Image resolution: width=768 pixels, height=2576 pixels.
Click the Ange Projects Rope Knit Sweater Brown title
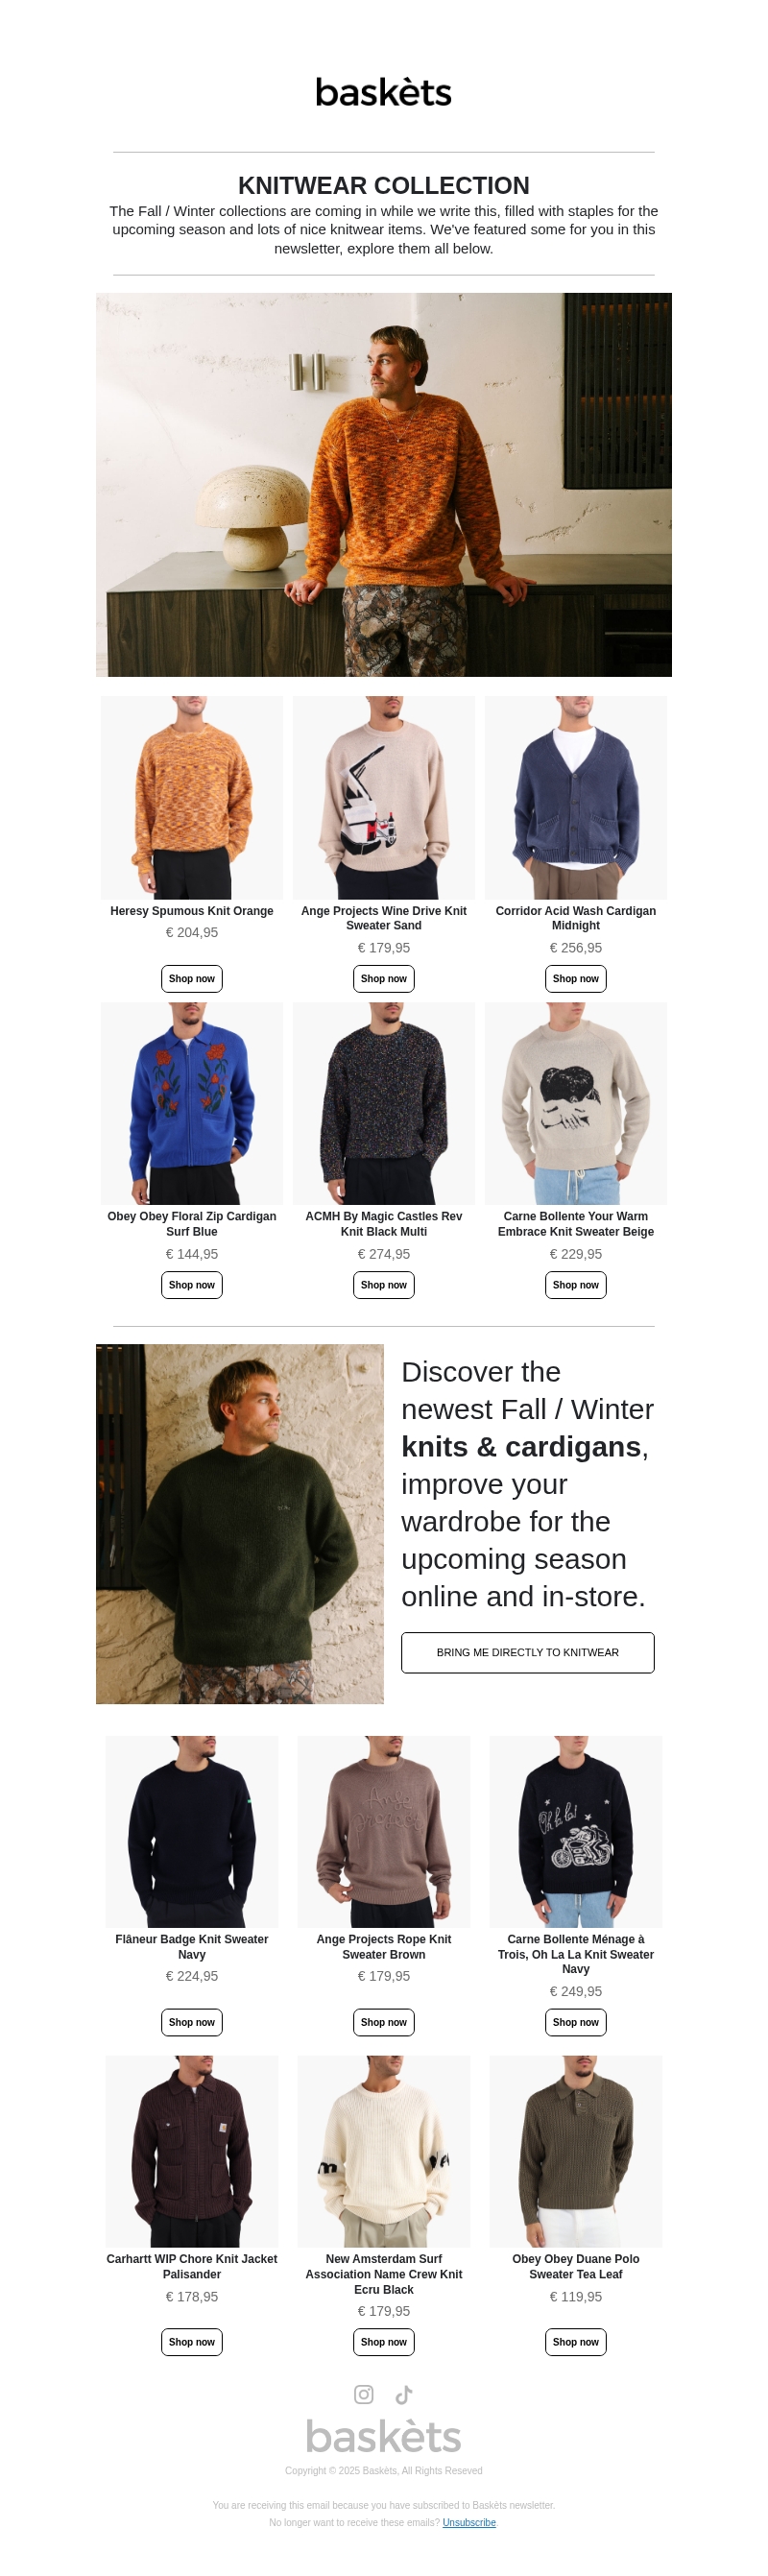(384, 1946)
